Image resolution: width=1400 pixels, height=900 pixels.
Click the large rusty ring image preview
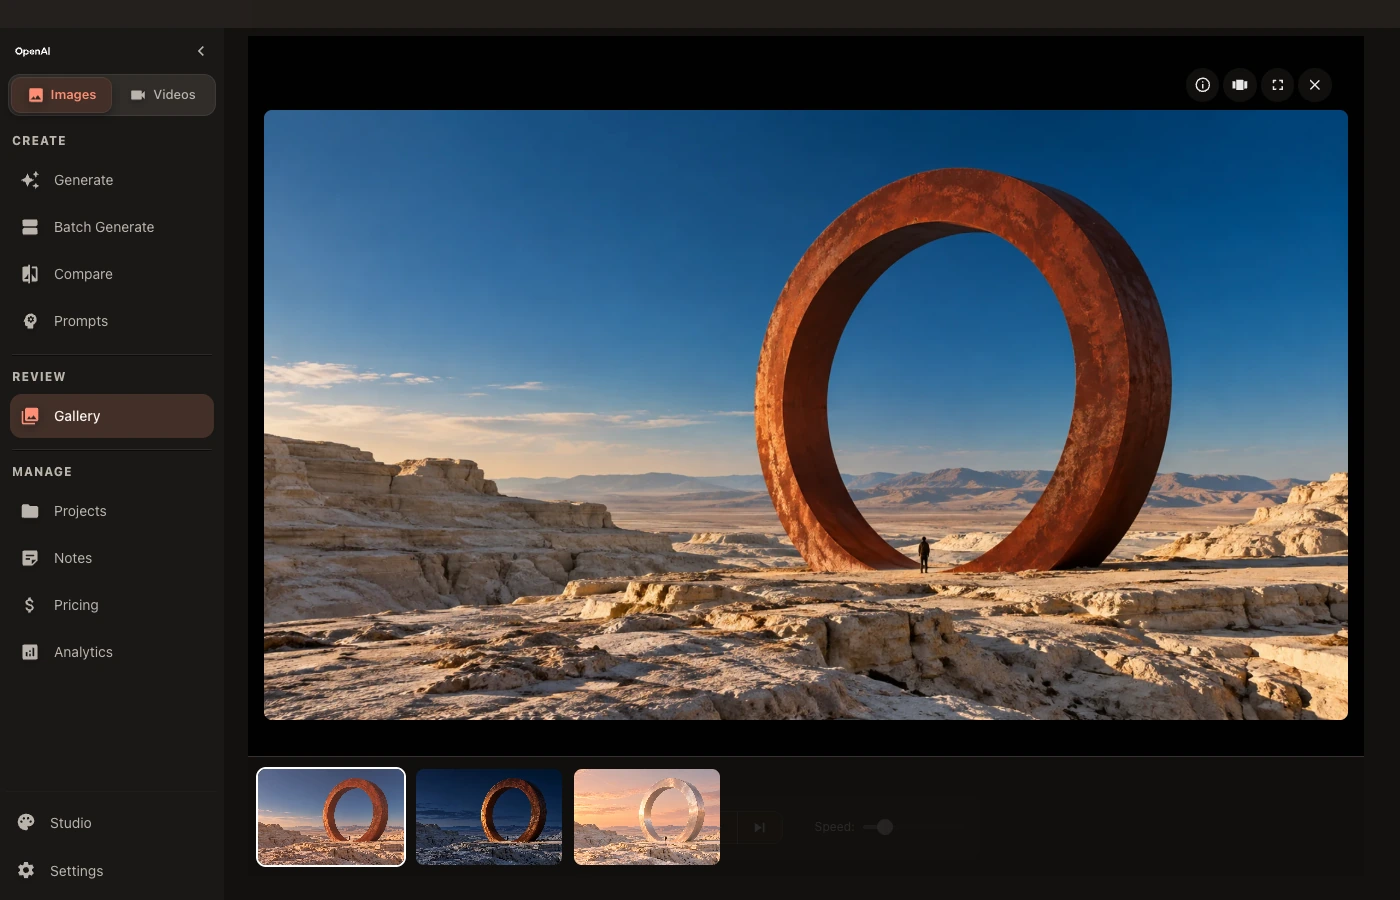coord(806,415)
